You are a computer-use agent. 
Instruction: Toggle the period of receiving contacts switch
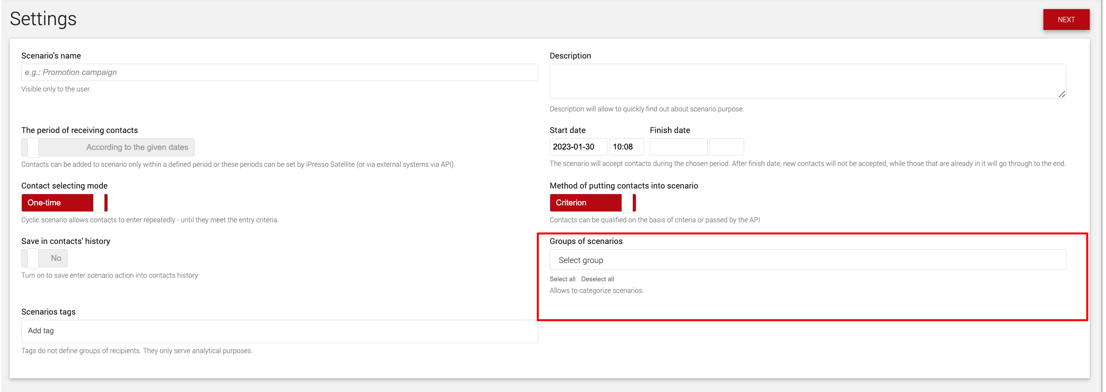(x=108, y=147)
